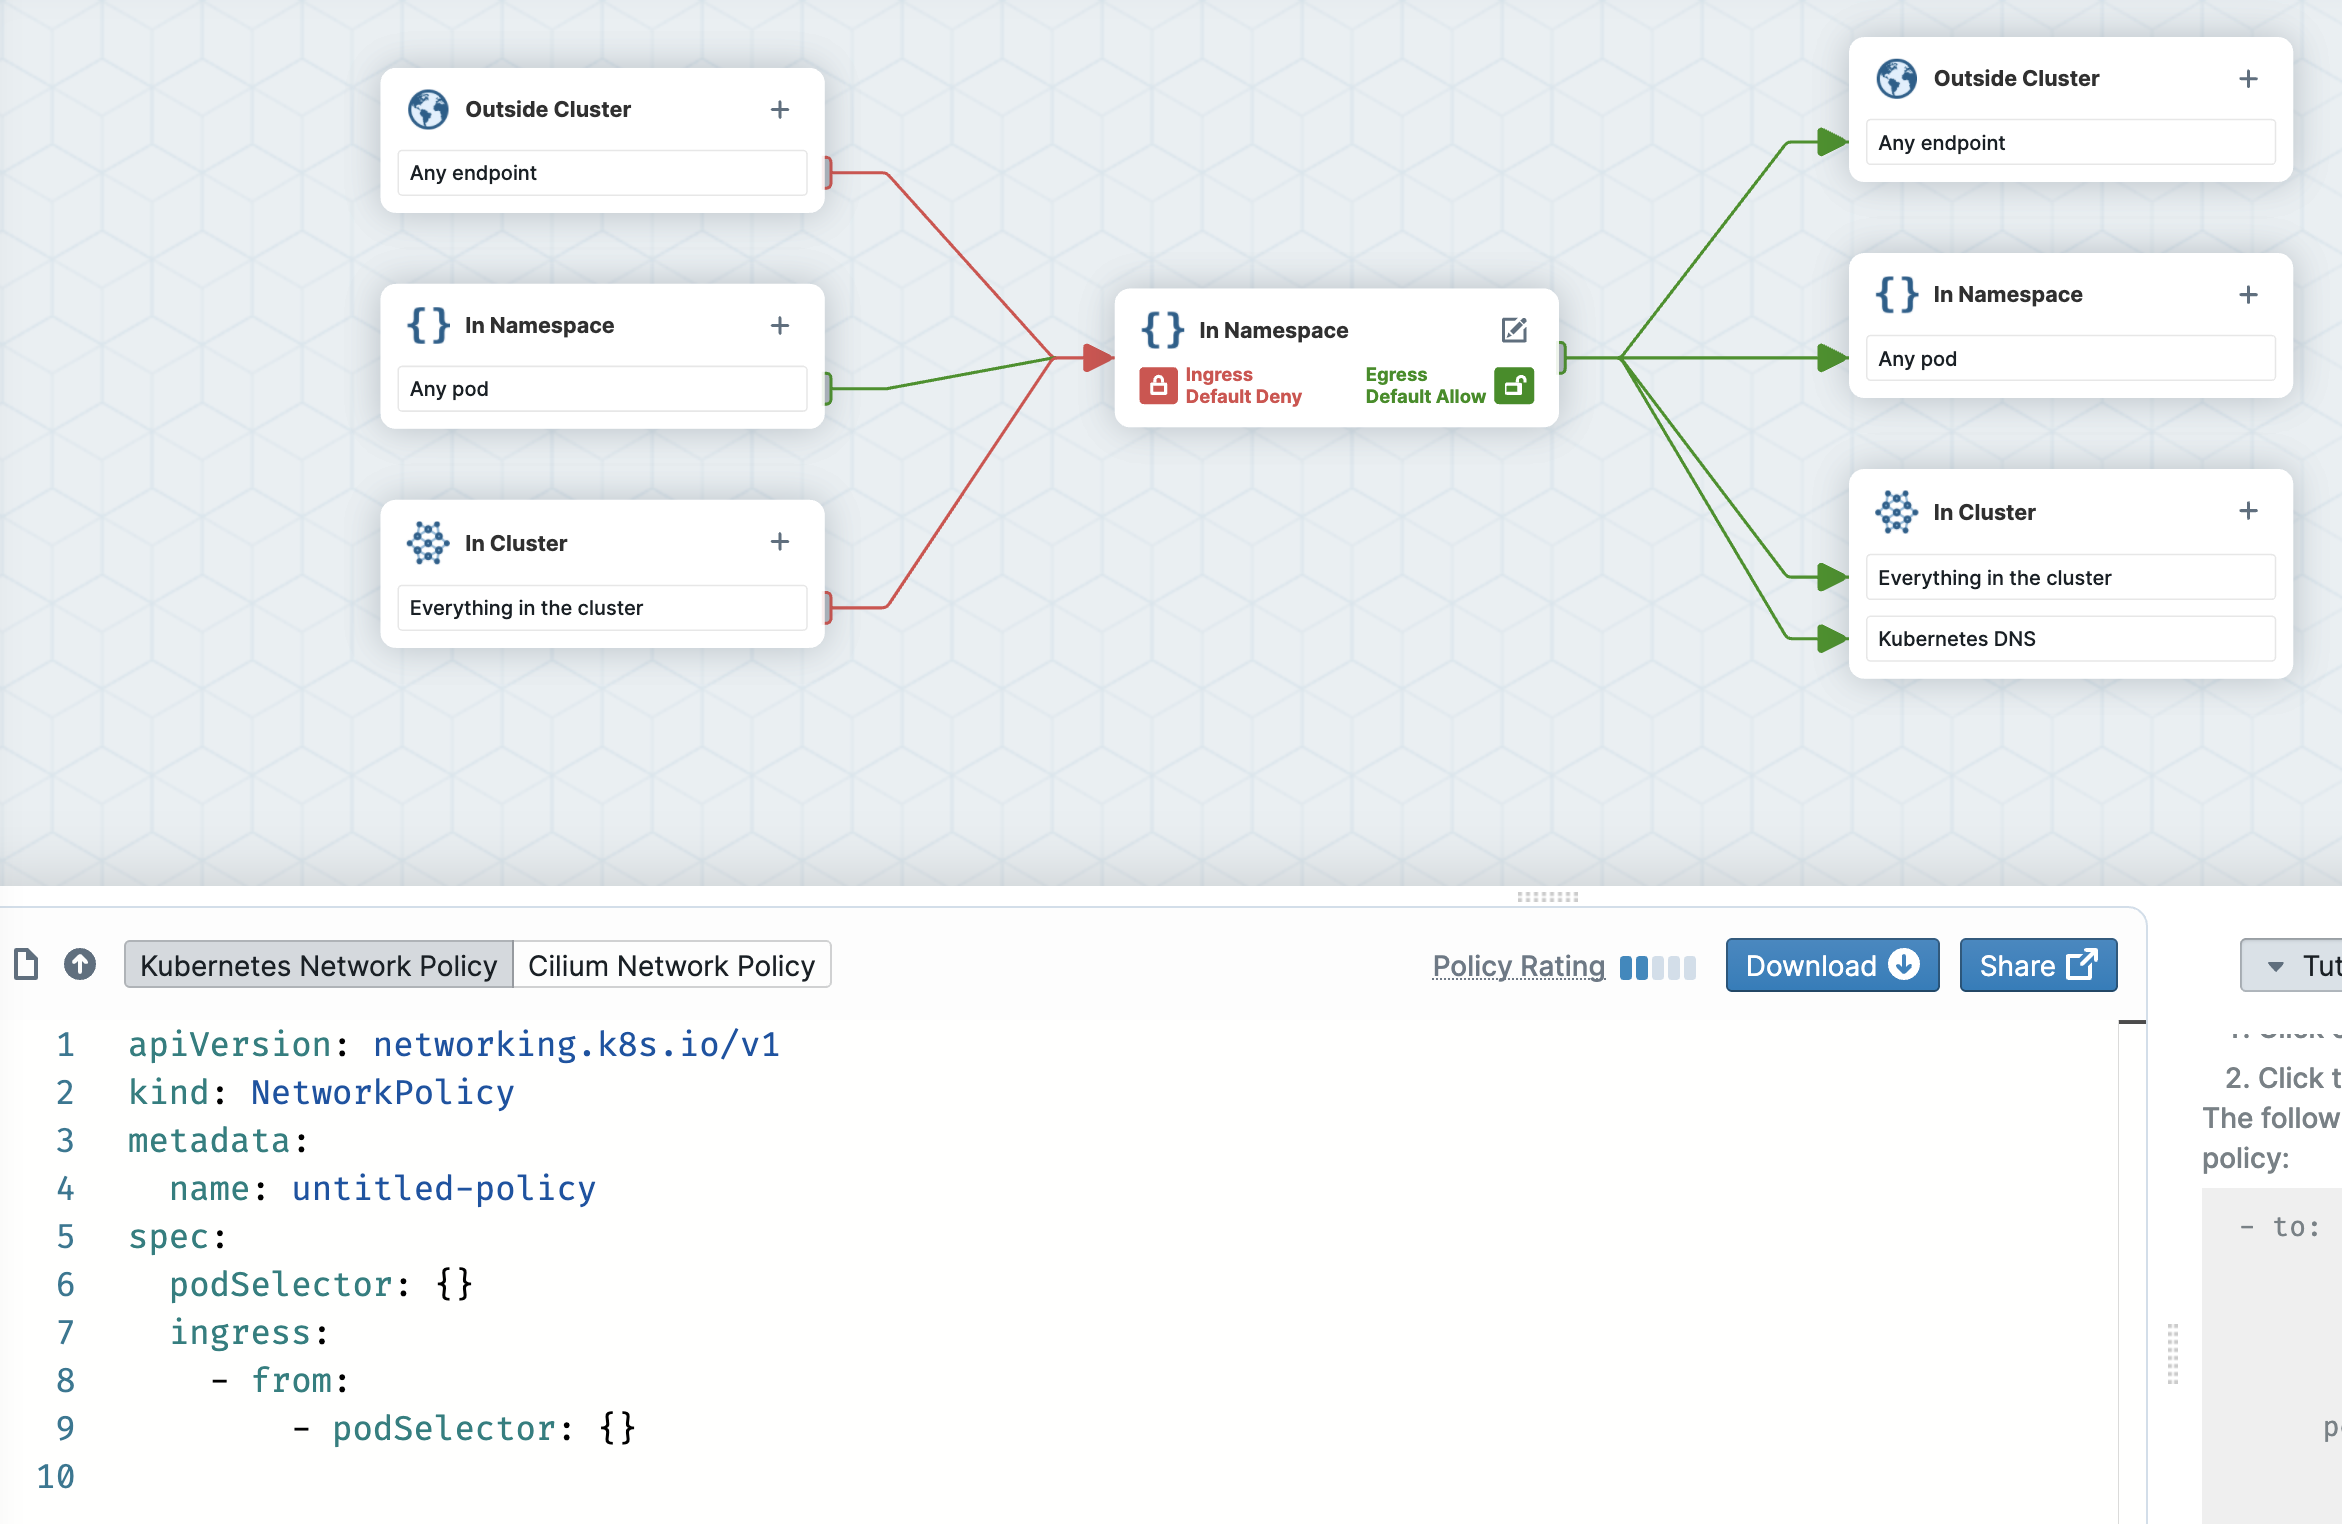
Task: Switch to Kubernetes Network Policy tab
Action: [318, 965]
